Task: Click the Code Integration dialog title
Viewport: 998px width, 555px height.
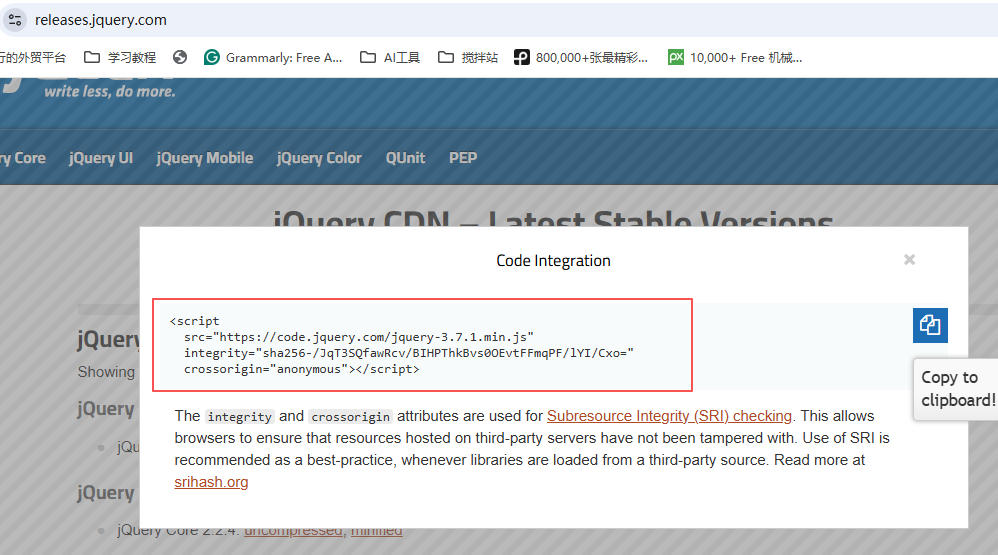Action: [x=553, y=260]
